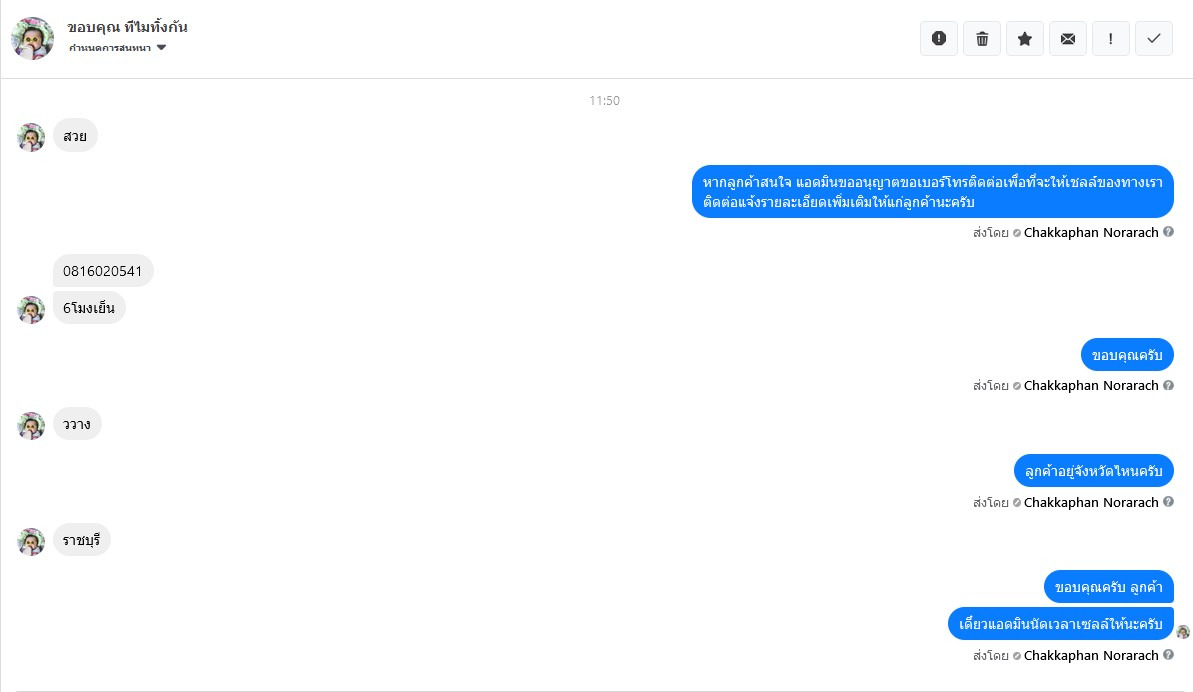Select the phone number 0816020541 message
This screenshot has width=1193, height=692.
pyautogui.click(x=103, y=271)
